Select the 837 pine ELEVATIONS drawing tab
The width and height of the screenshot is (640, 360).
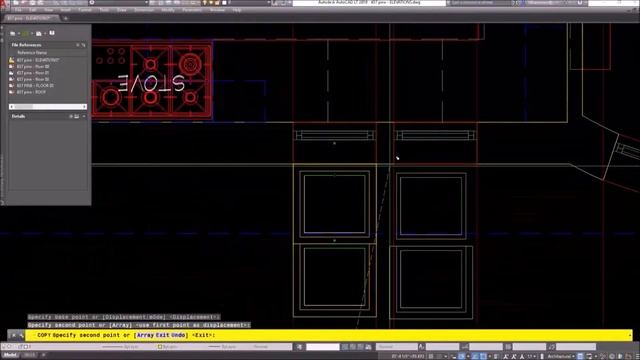[x=29, y=18]
